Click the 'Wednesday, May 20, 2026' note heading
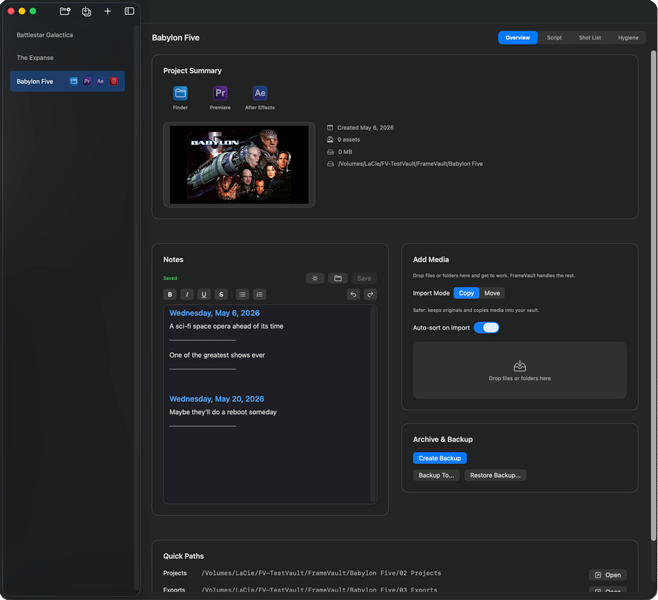Viewport: 658px width, 600px height. coord(217,399)
